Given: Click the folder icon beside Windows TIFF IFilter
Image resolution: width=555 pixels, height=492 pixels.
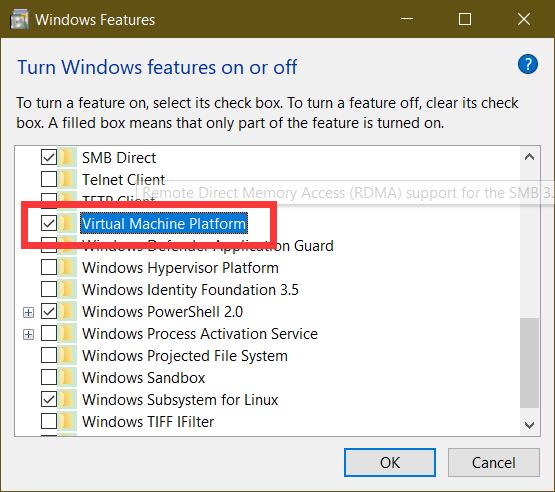Looking at the screenshot, I should 67,422.
